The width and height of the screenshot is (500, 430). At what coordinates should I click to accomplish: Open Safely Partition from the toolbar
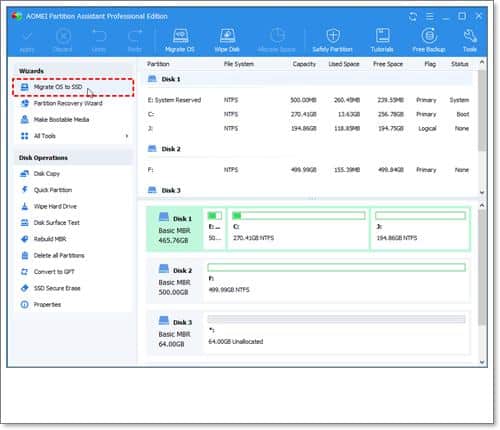pos(332,40)
